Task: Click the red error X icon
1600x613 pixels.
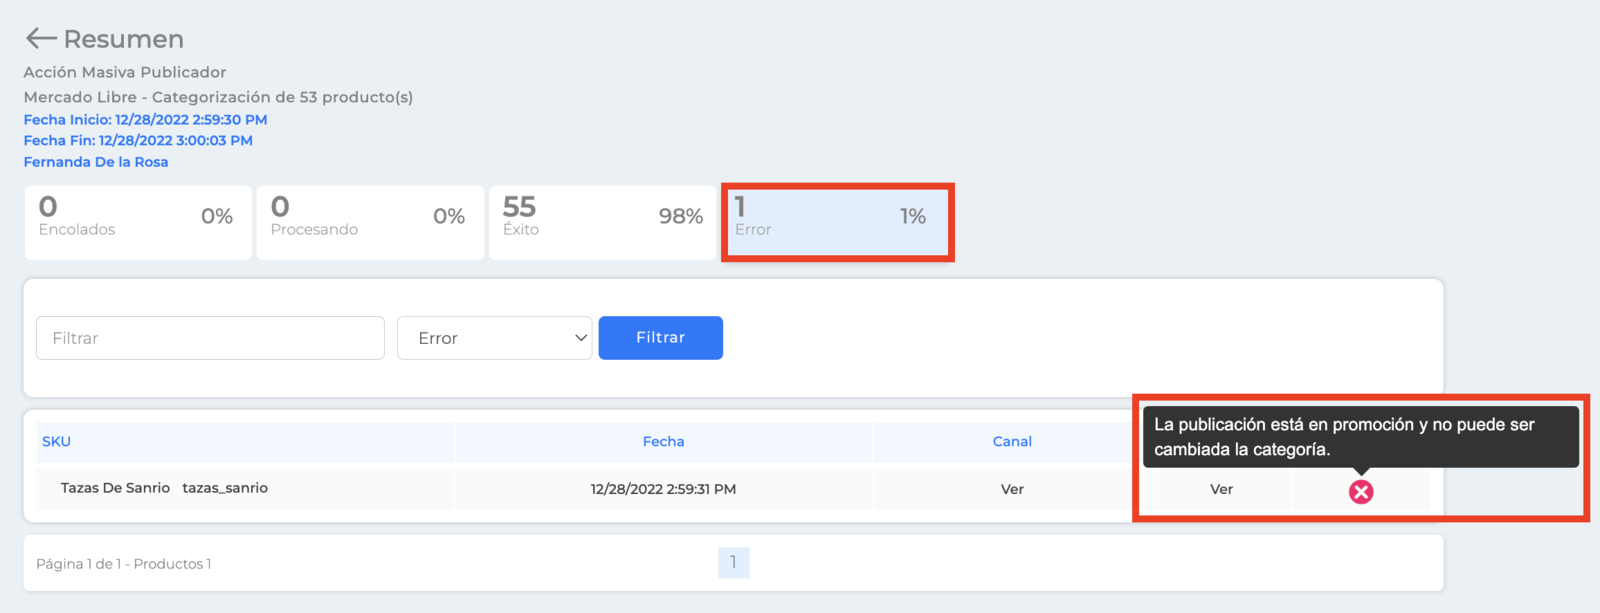Action: pyautogui.click(x=1361, y=491)
